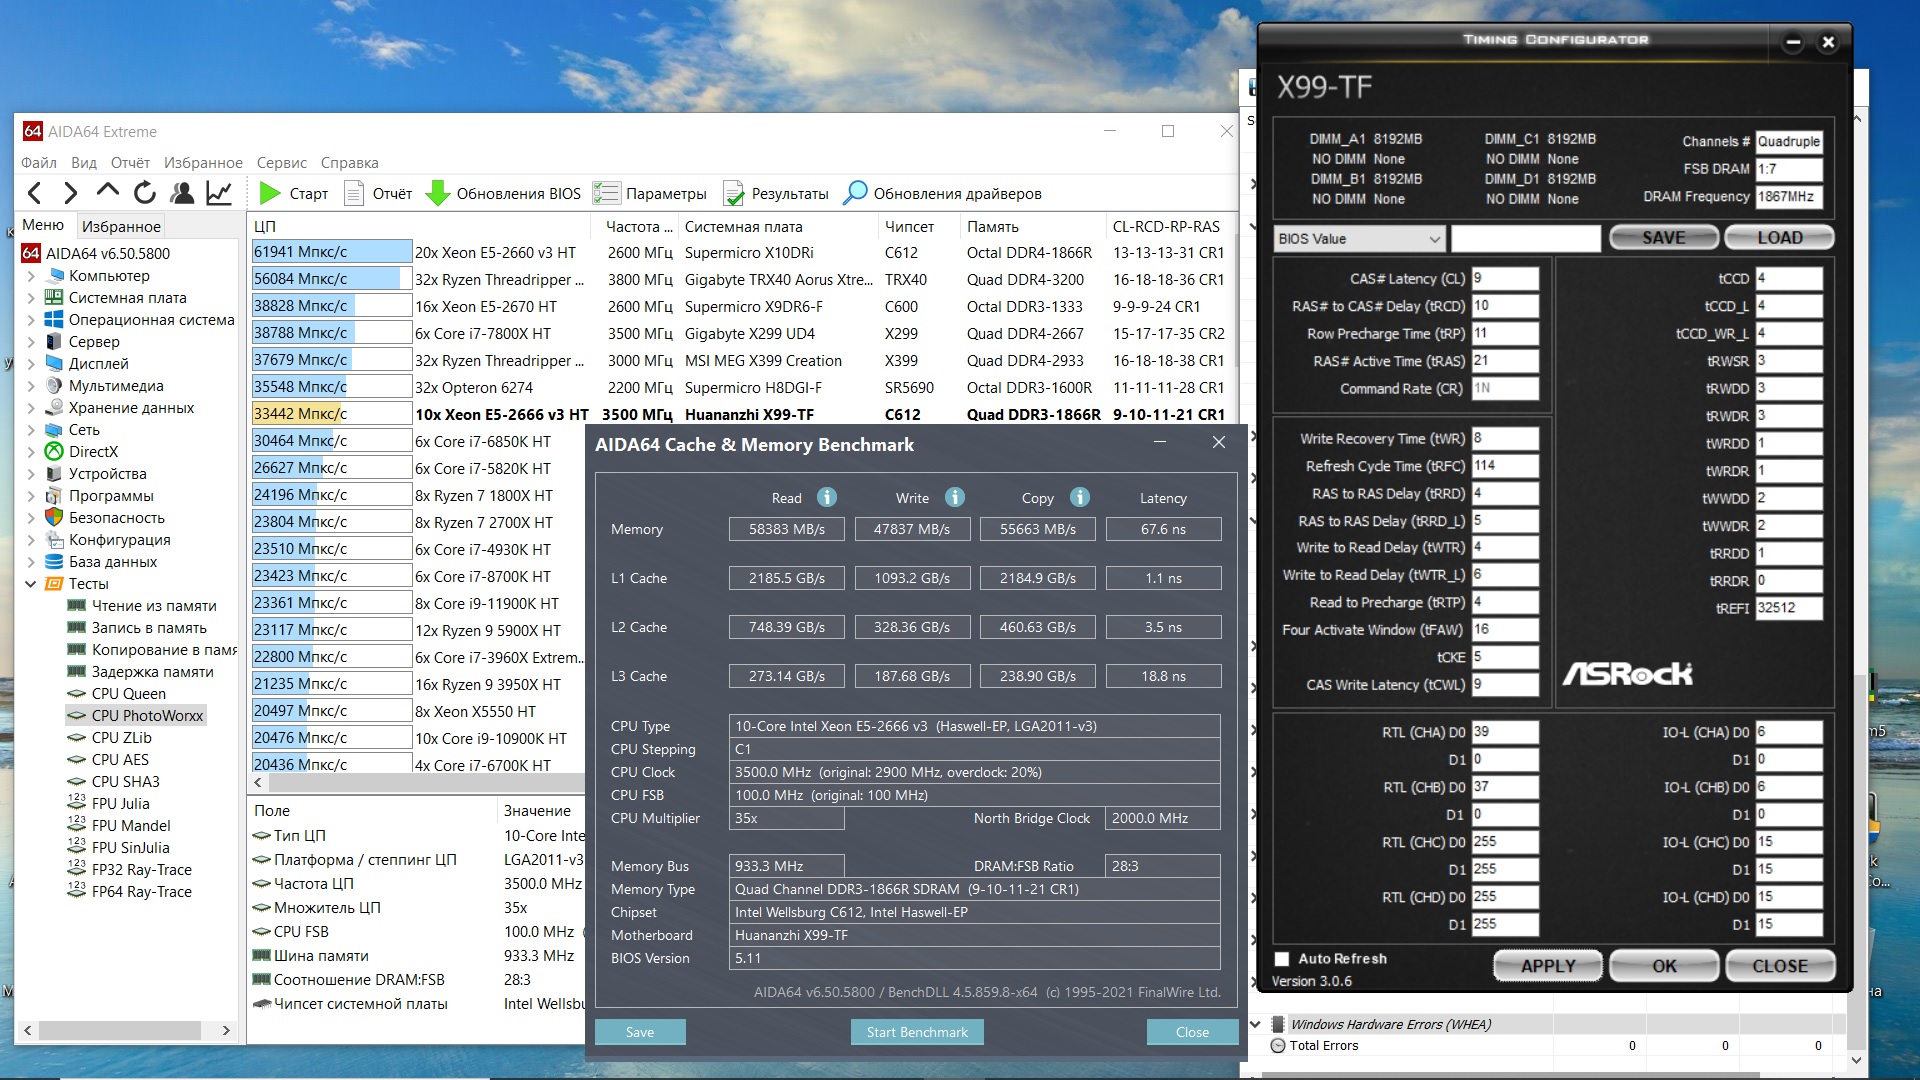Click the Start Benchmark button
Image resolution: width=1920 pixels, height=1080 pixels.
916,1032
